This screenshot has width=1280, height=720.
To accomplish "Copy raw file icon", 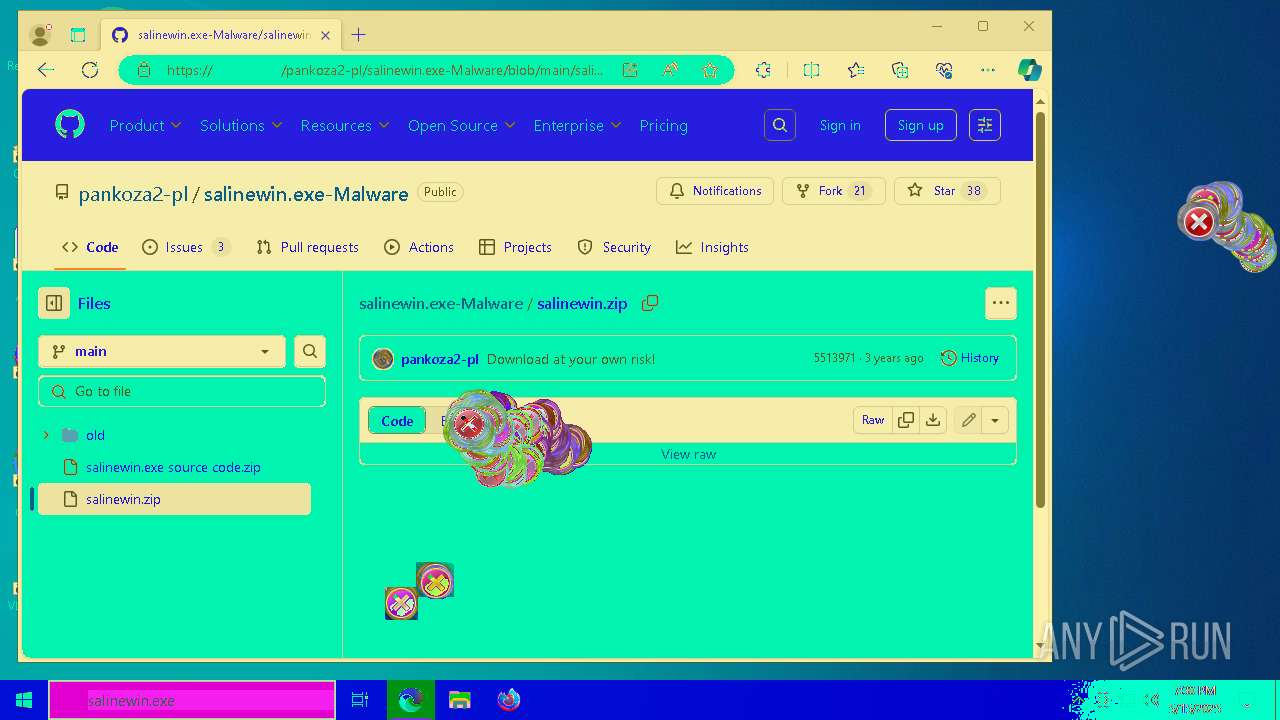I will 906,420.
